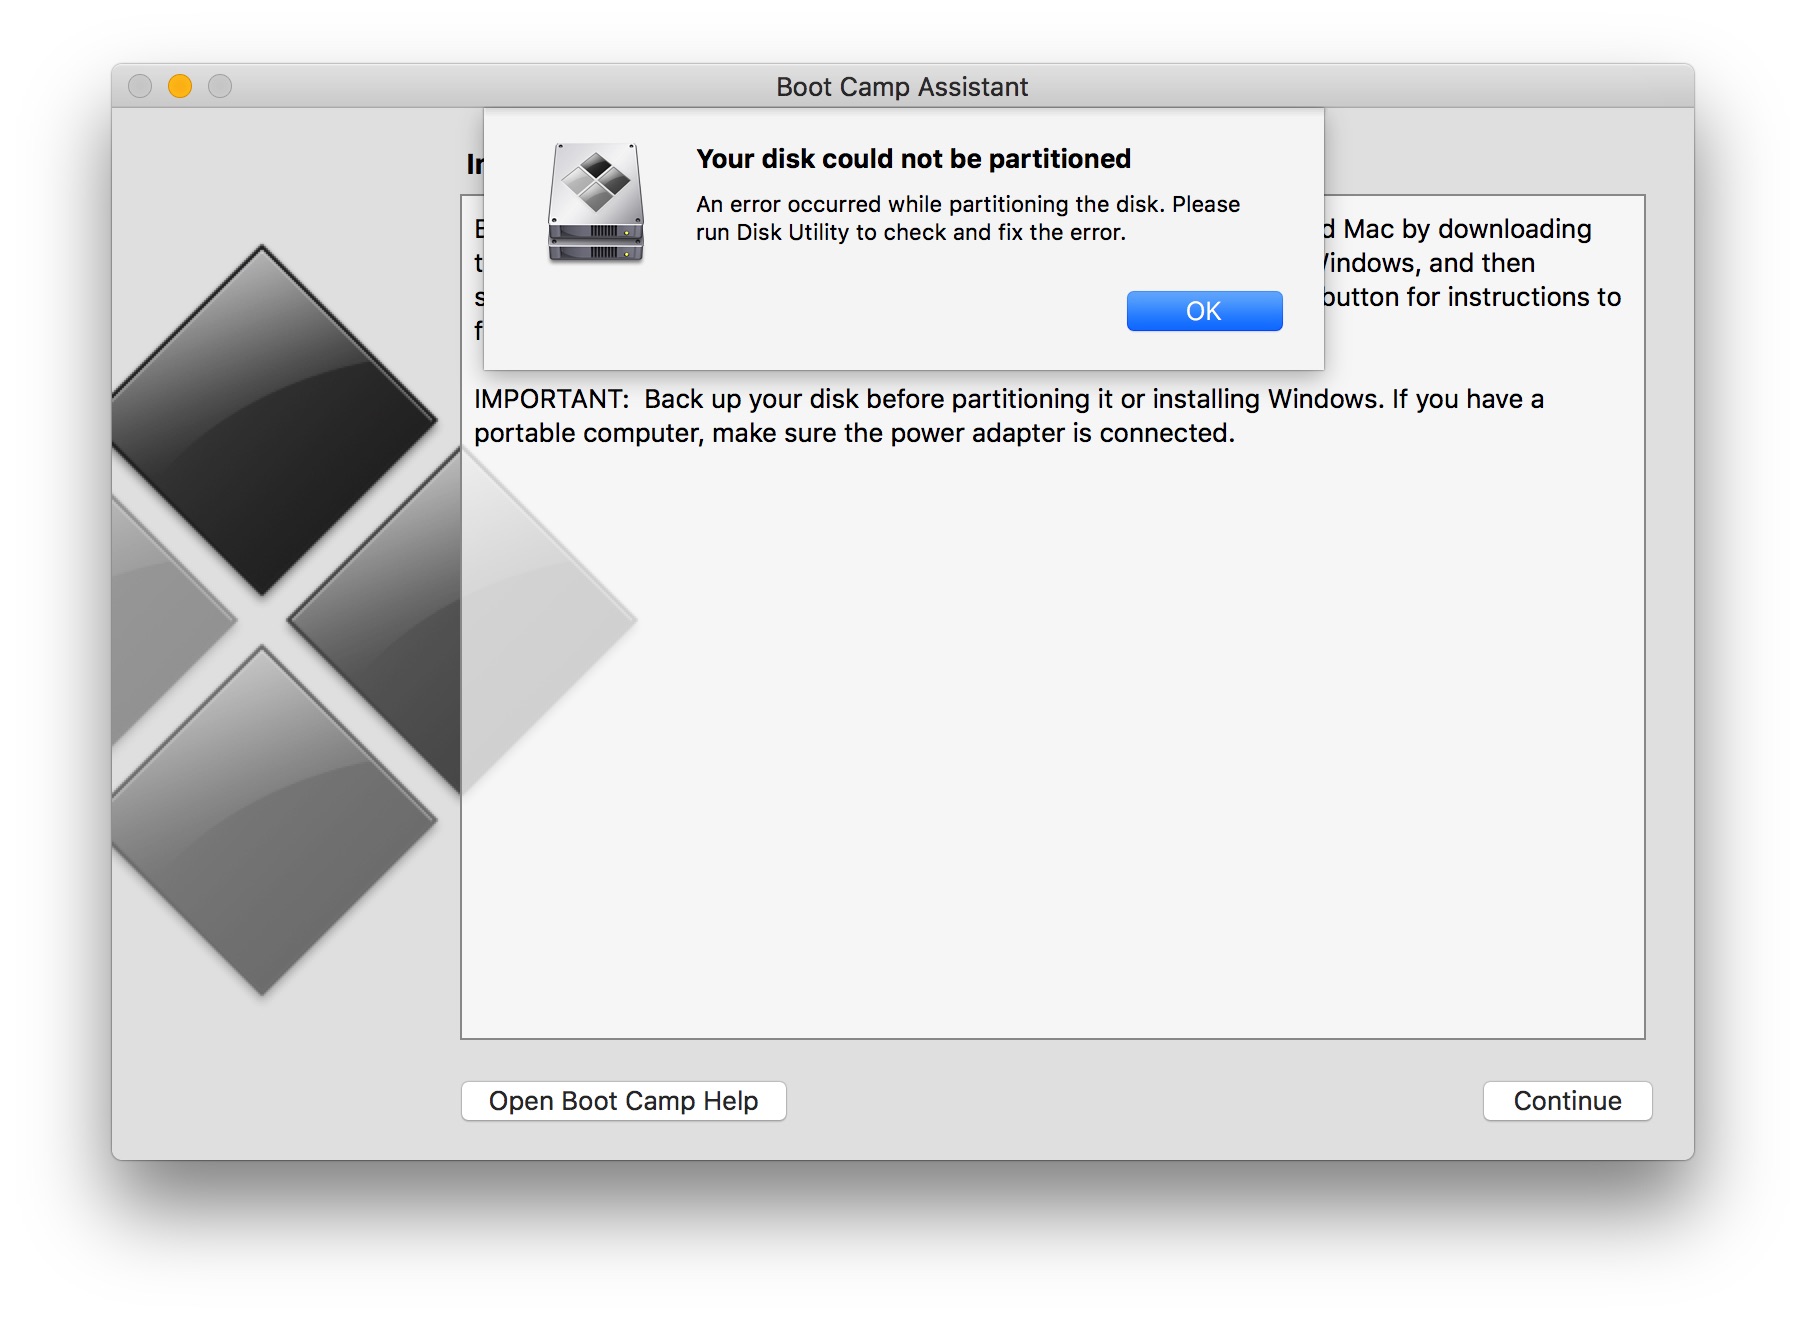Image resolution: width=1806 pixels, height=1320 pixels.
Task: Click the Boot Camp Assistant window title
Action: (902, 87)
